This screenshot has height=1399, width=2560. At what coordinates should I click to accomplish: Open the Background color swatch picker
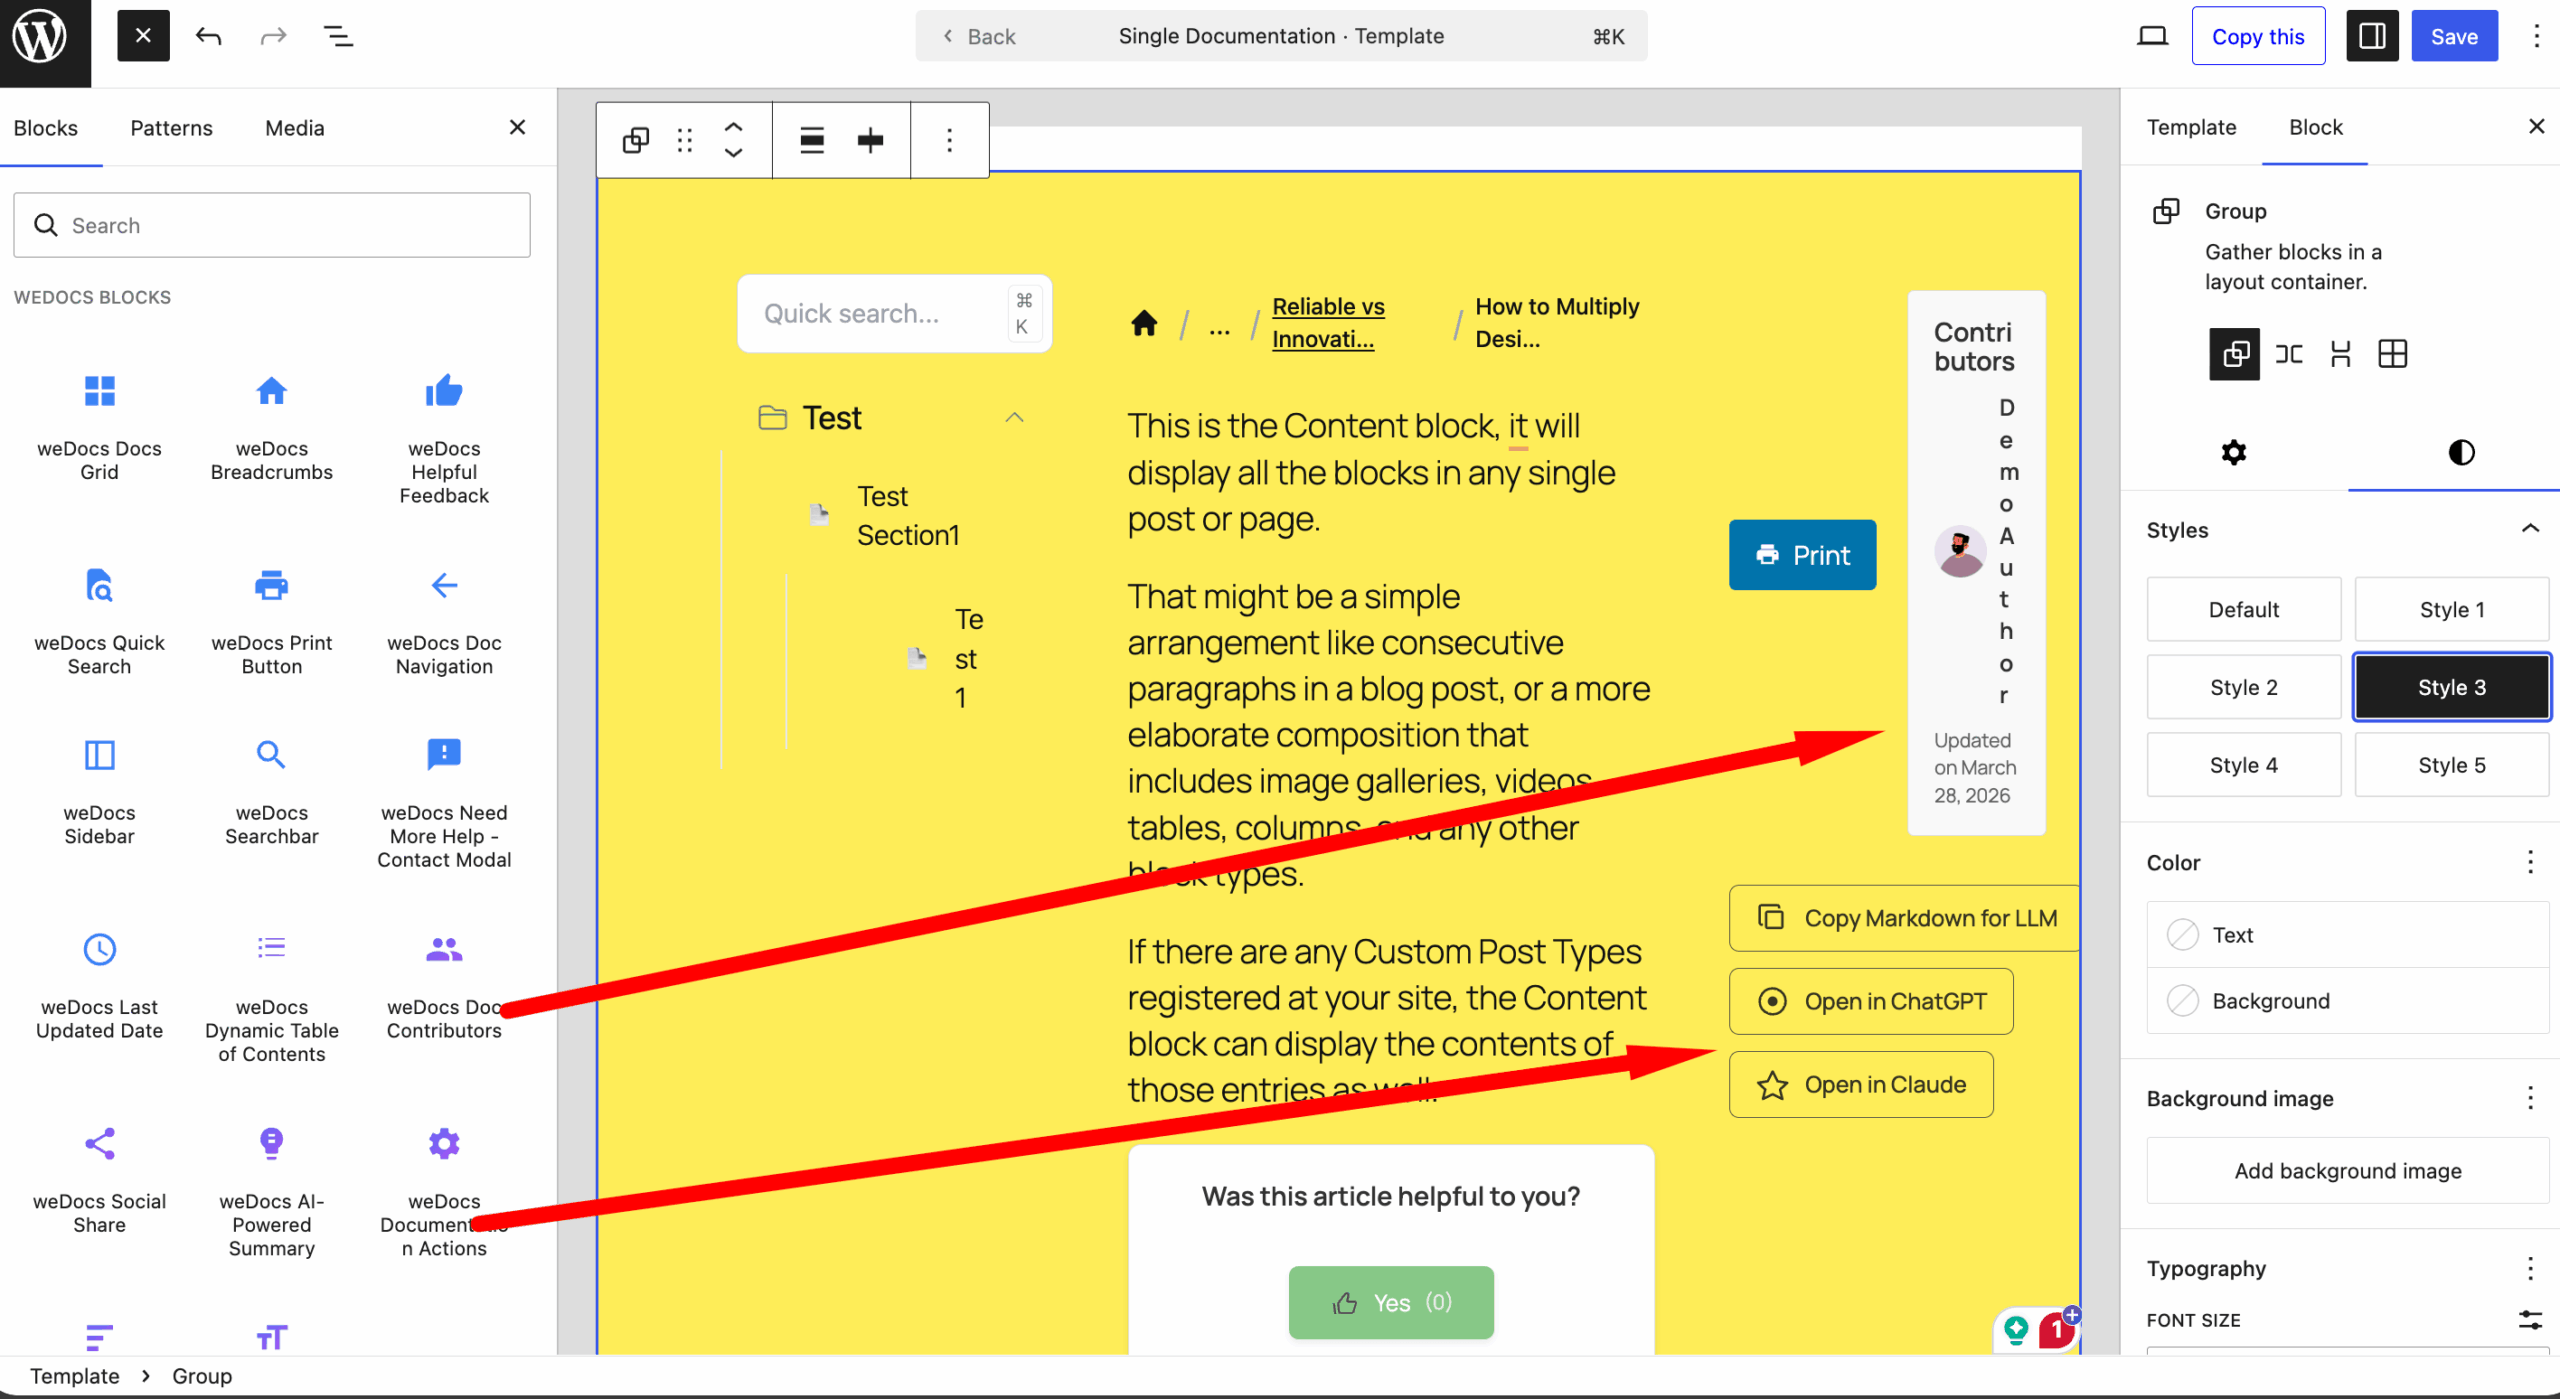tap(2347, 1000)
